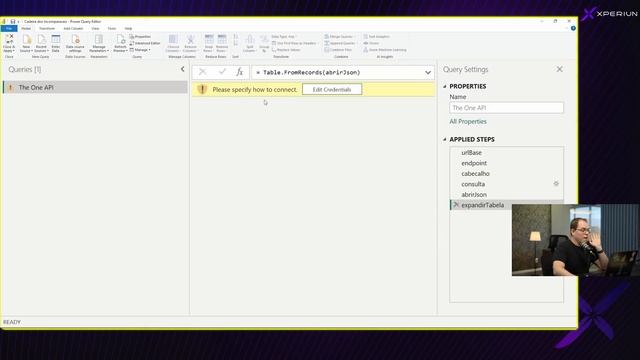Click the READY status bar text
Viewport: 640px width, 360px height.
12,322
